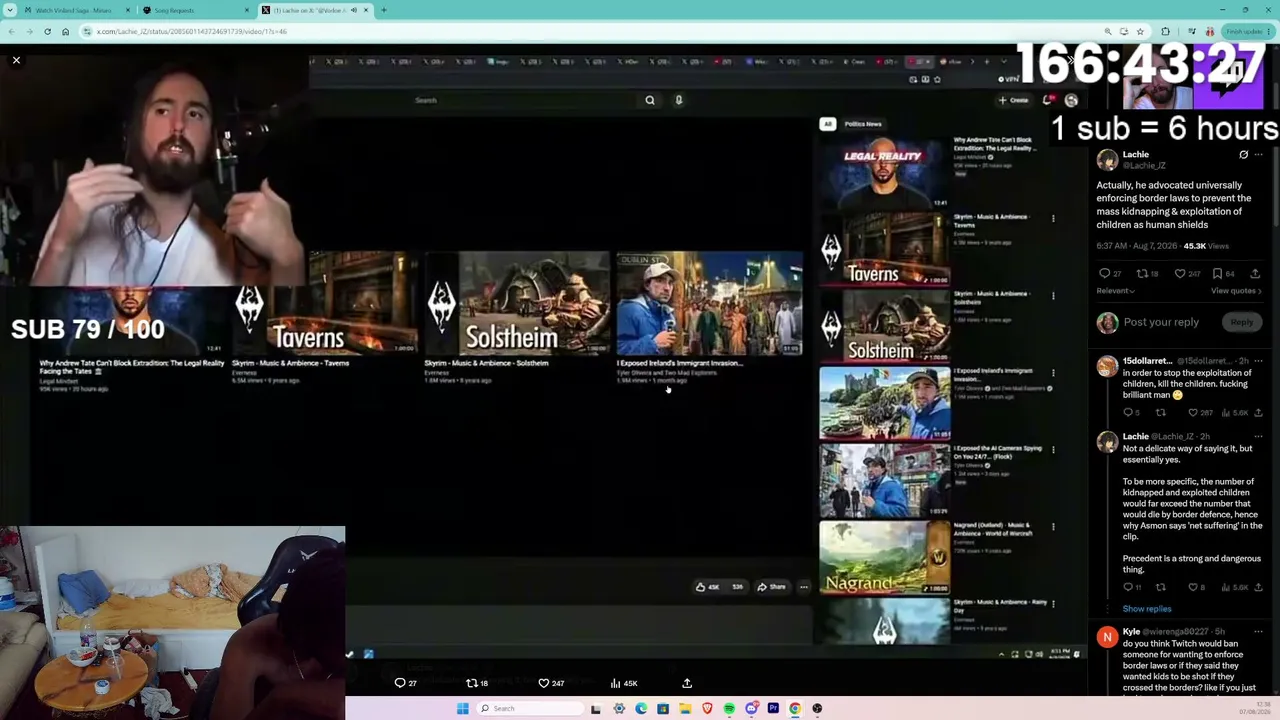1280x720 pixels.
Task: Comment on 15dollarret's reply
Action: (x=1128, y=412)
